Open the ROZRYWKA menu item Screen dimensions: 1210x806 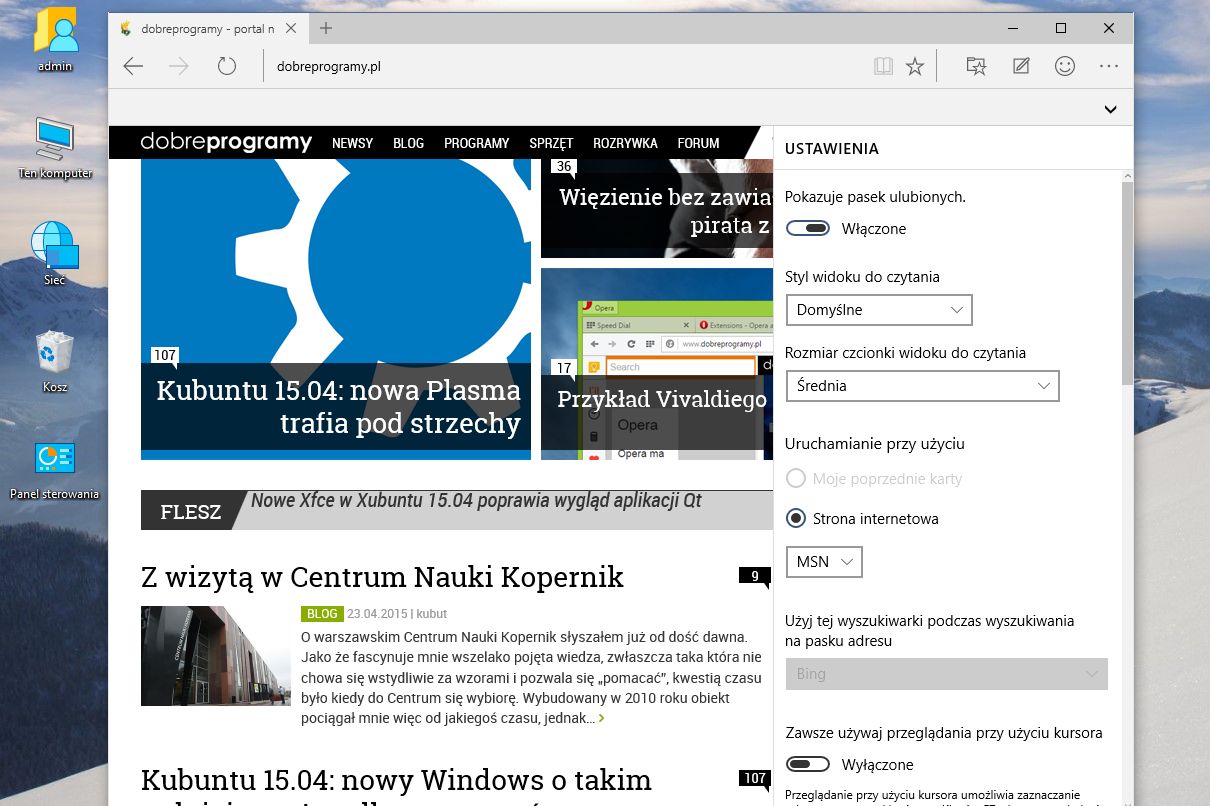click(625, 143)
